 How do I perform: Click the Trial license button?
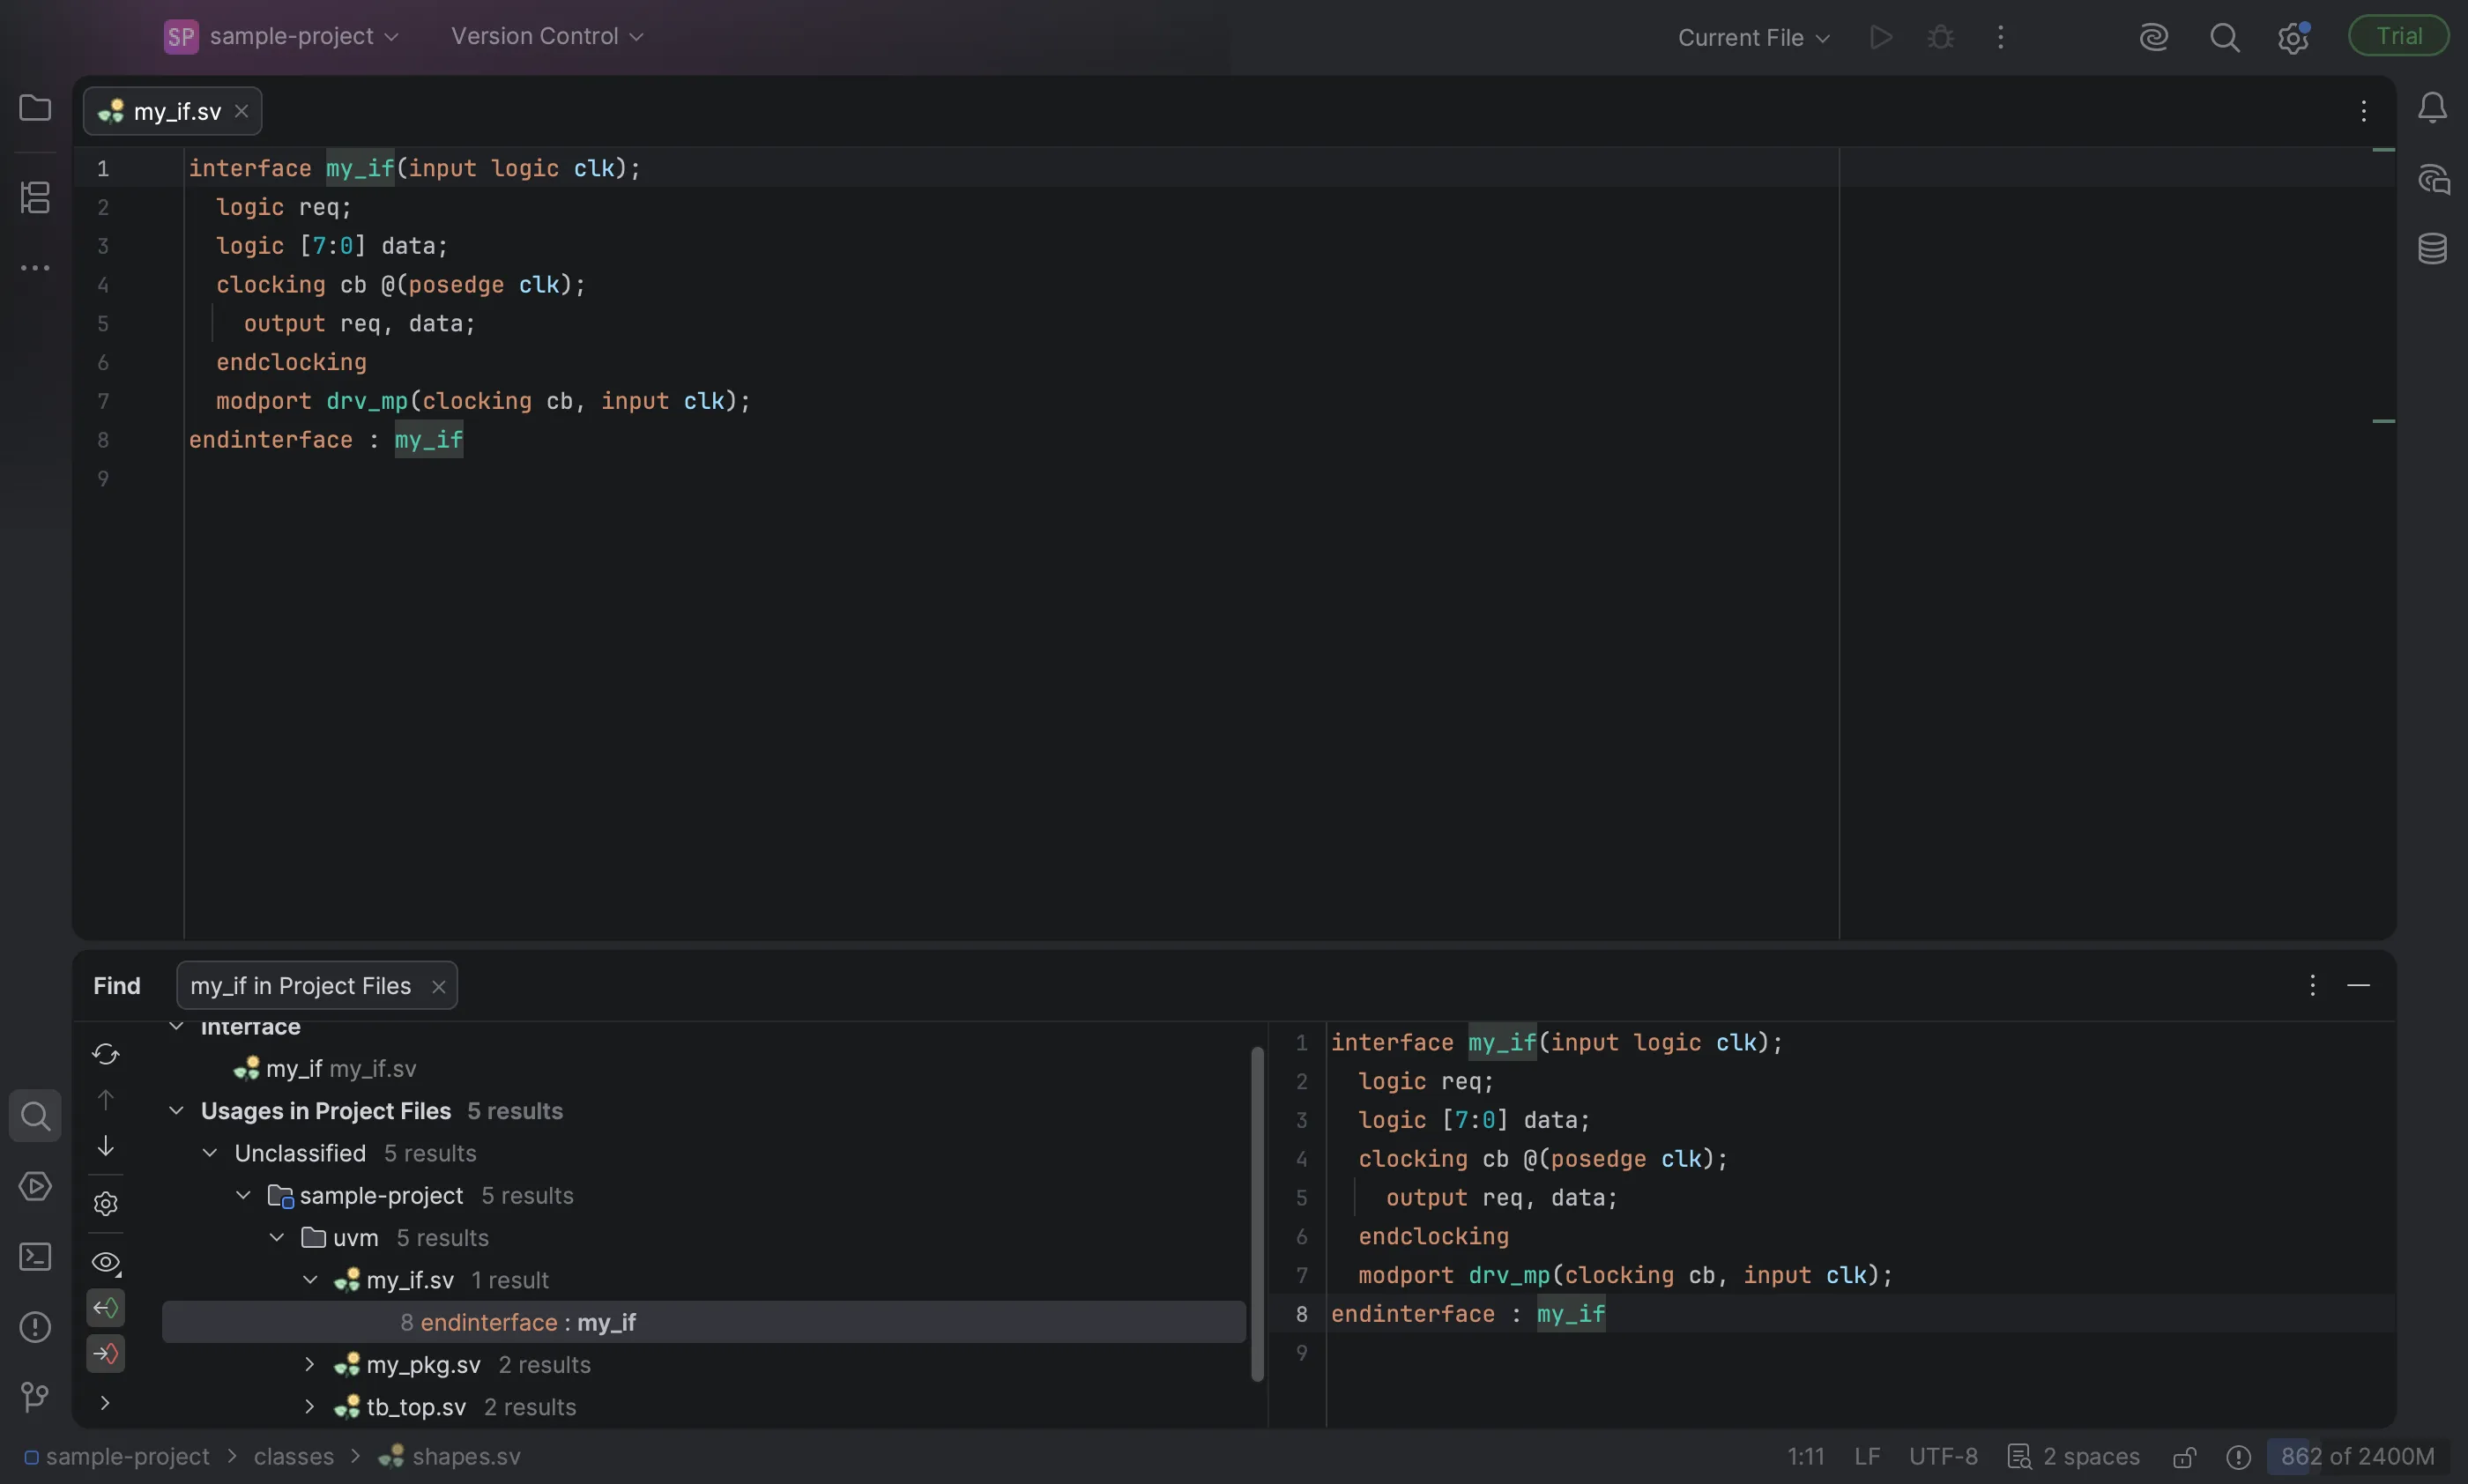(x=2398, y=36)
